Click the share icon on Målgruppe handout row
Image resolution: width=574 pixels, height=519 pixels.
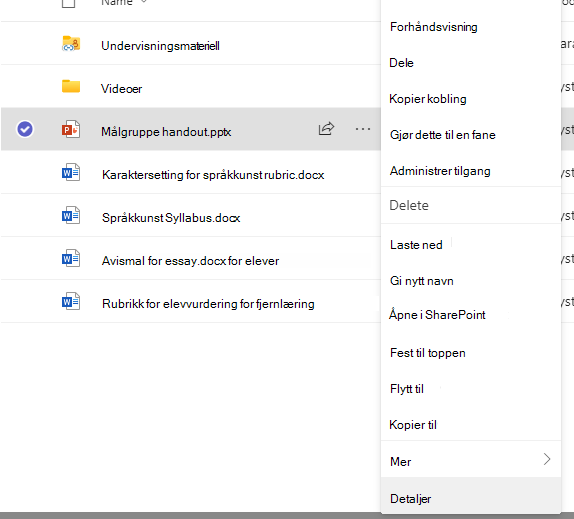pos(326,128)
